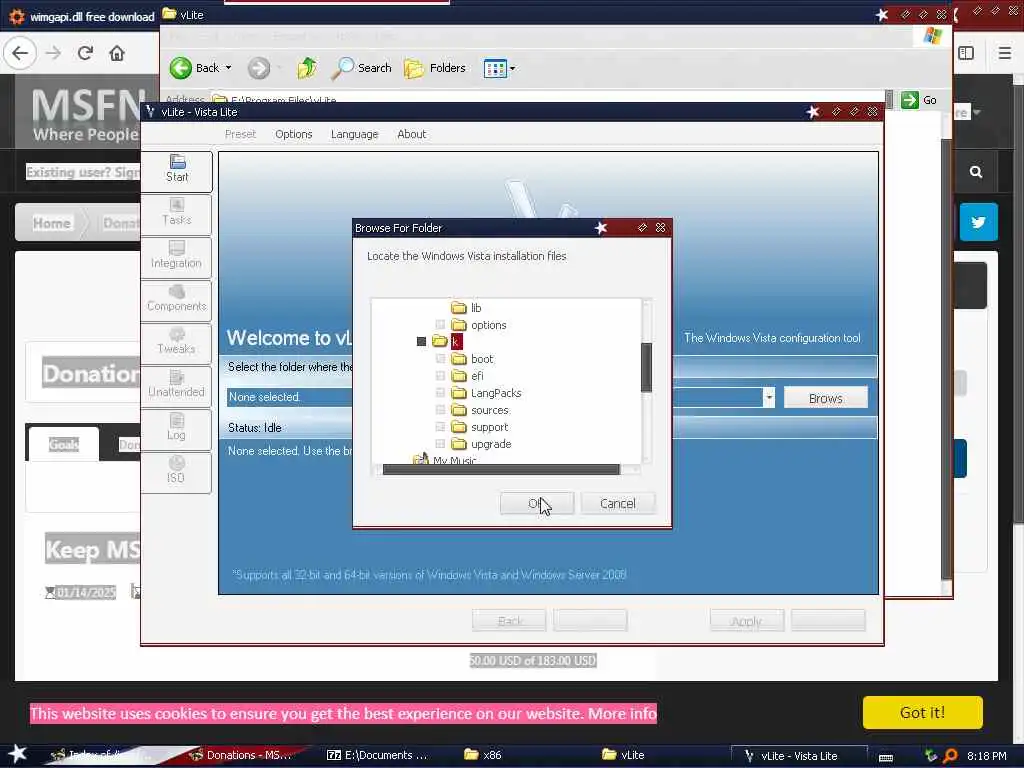This screenshot has width=1024, height=768.
Task: Select the Tasks sidebar icon in vLite
Action: coord(176,212)
